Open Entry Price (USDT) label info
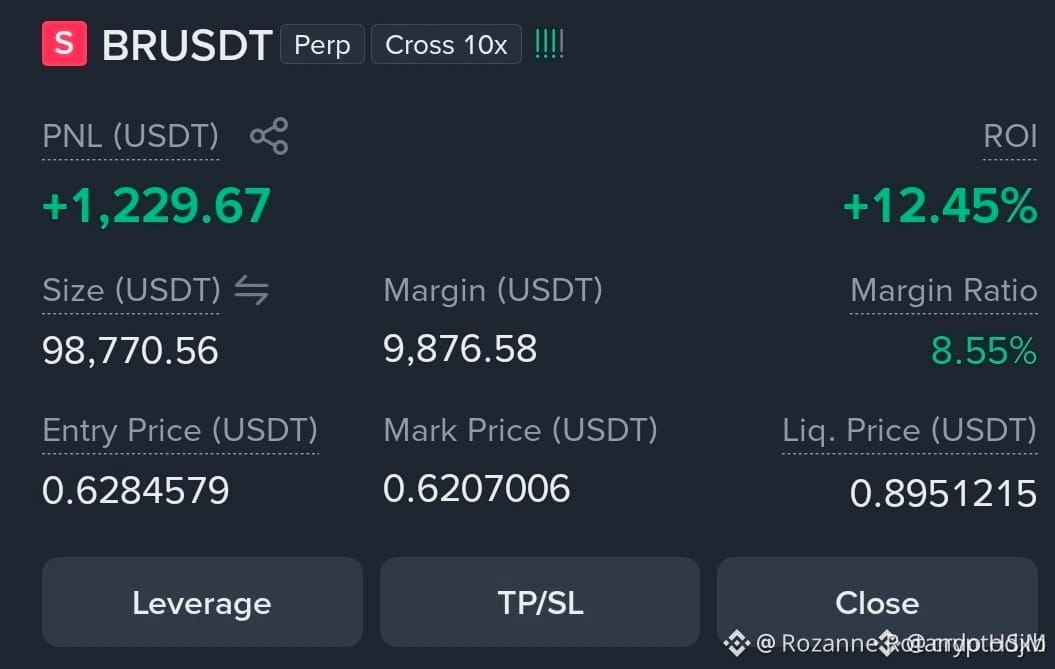This screenshot has height=669, width=1055. point(180,431)
